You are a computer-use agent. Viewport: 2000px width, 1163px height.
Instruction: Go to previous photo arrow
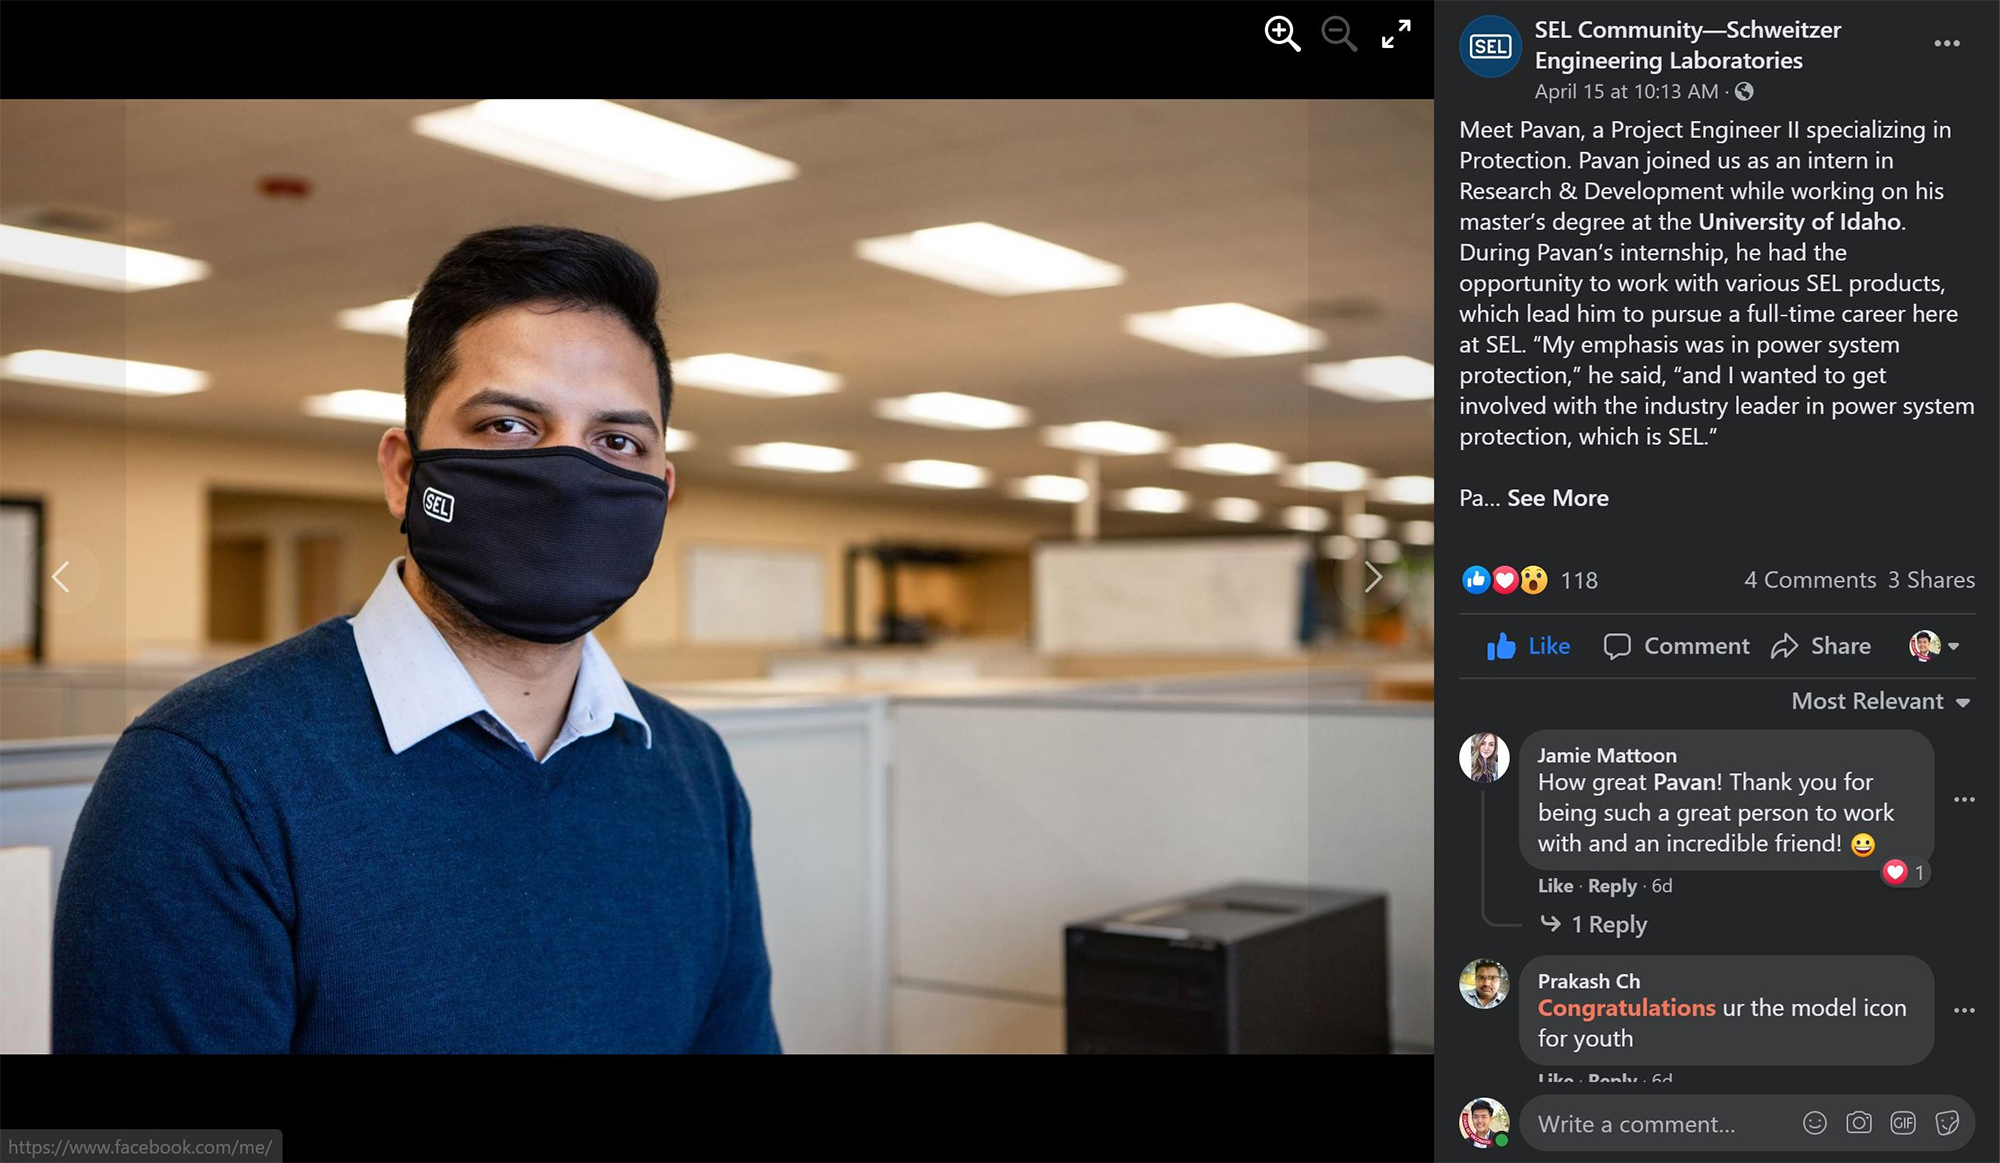(x=61, y=577)
